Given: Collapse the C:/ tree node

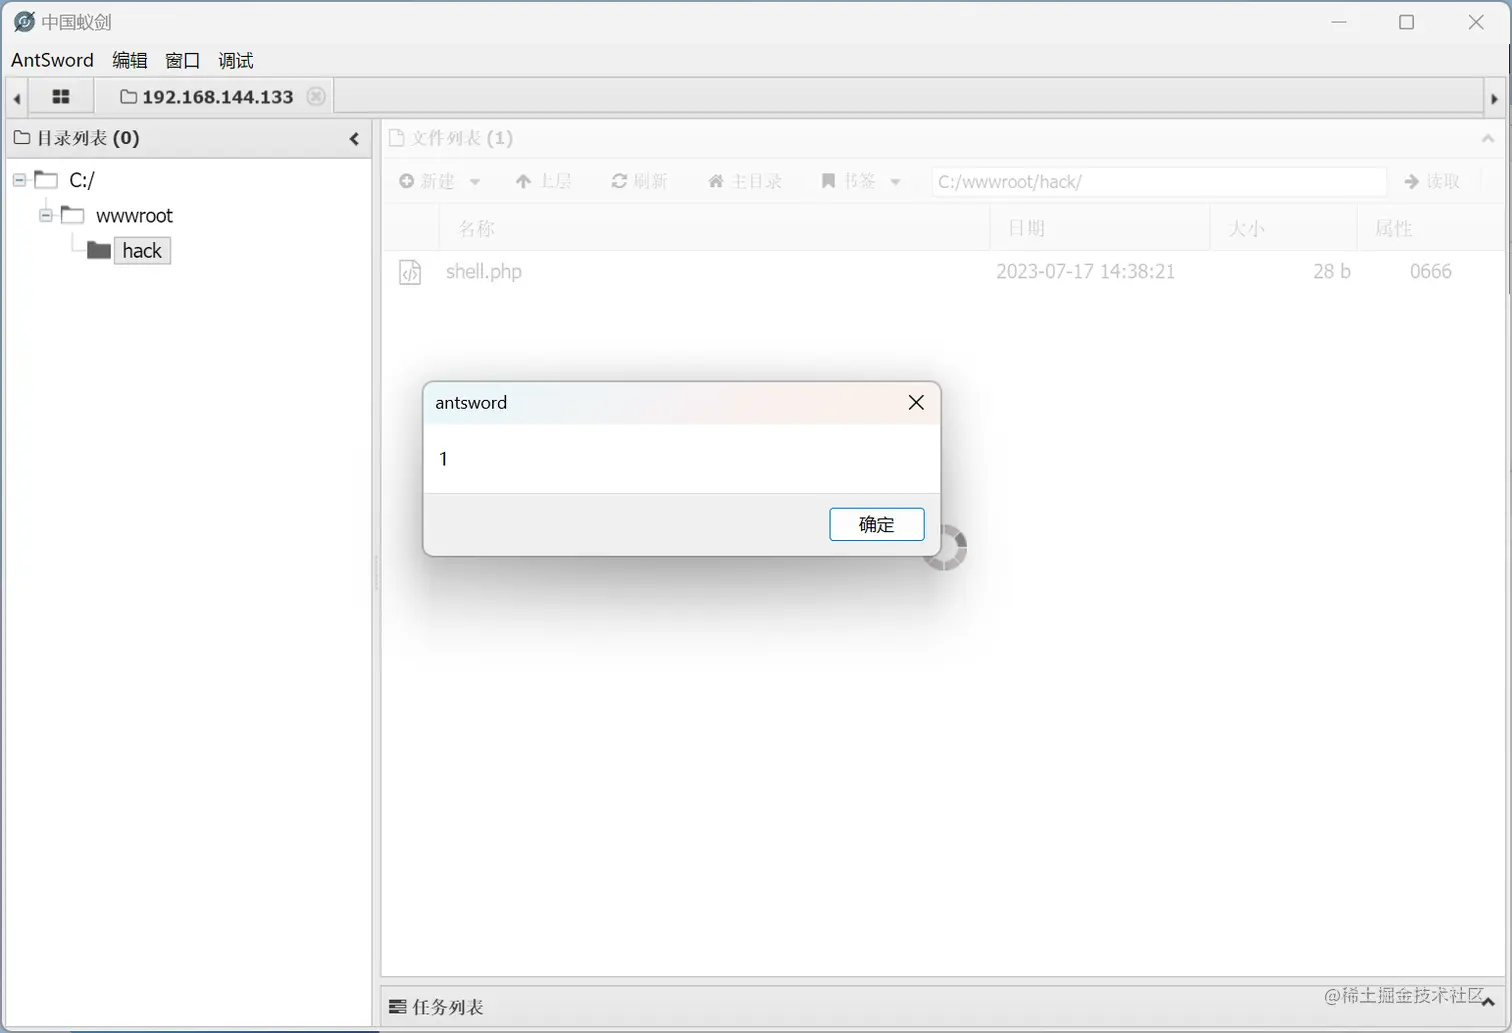Looking at the screenshot, I should point(19,180).
